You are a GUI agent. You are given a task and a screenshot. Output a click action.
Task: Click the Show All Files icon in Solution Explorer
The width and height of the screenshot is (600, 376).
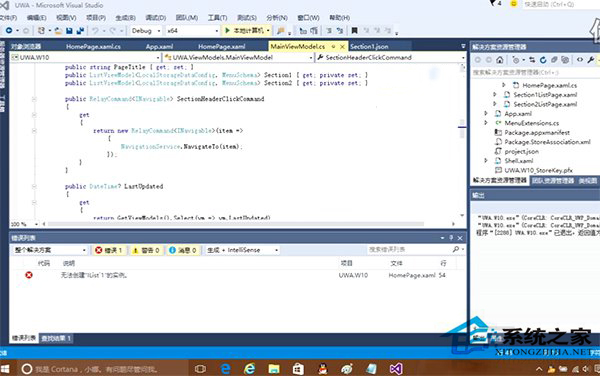[565, 60]
